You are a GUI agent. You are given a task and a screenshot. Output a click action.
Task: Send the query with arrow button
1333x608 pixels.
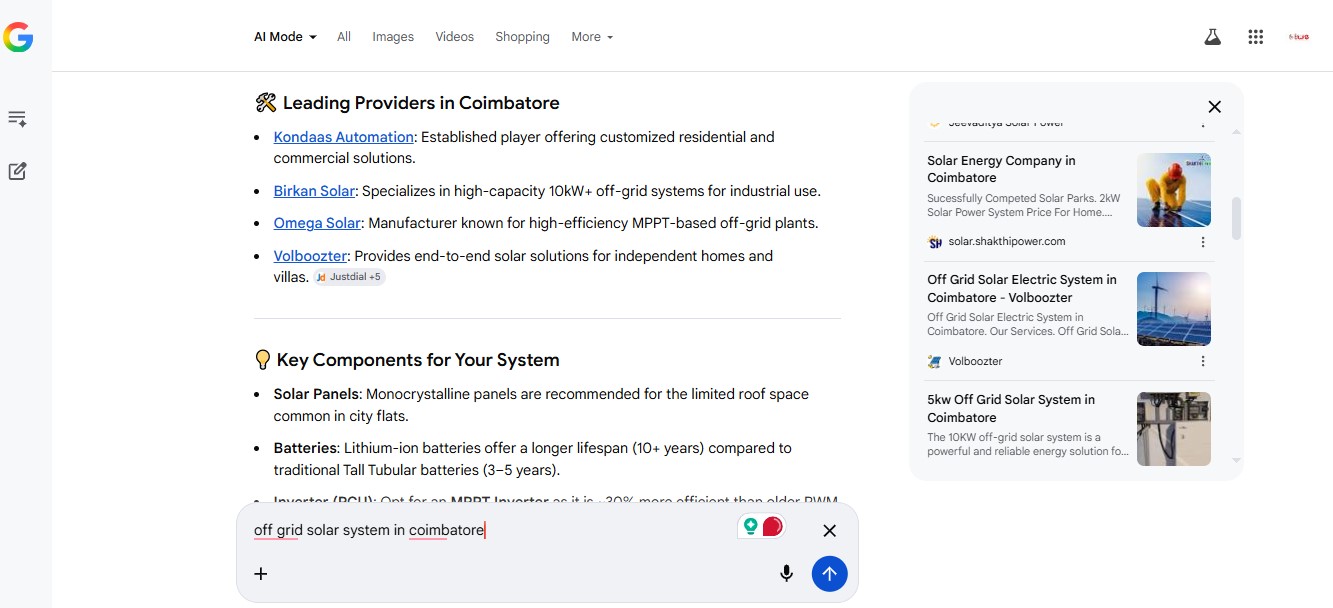(x=829, y=573)
